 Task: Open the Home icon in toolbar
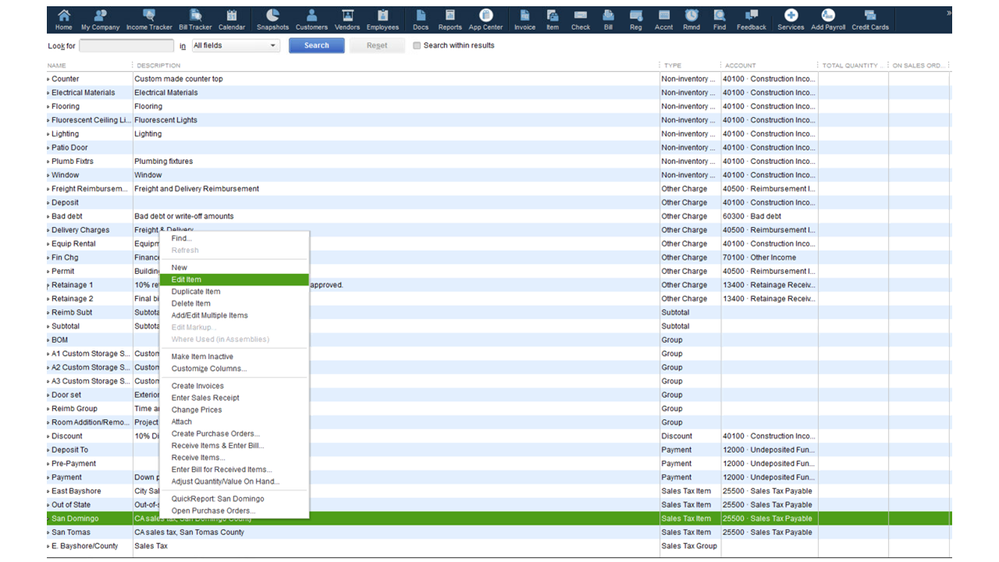click(64, 20)
